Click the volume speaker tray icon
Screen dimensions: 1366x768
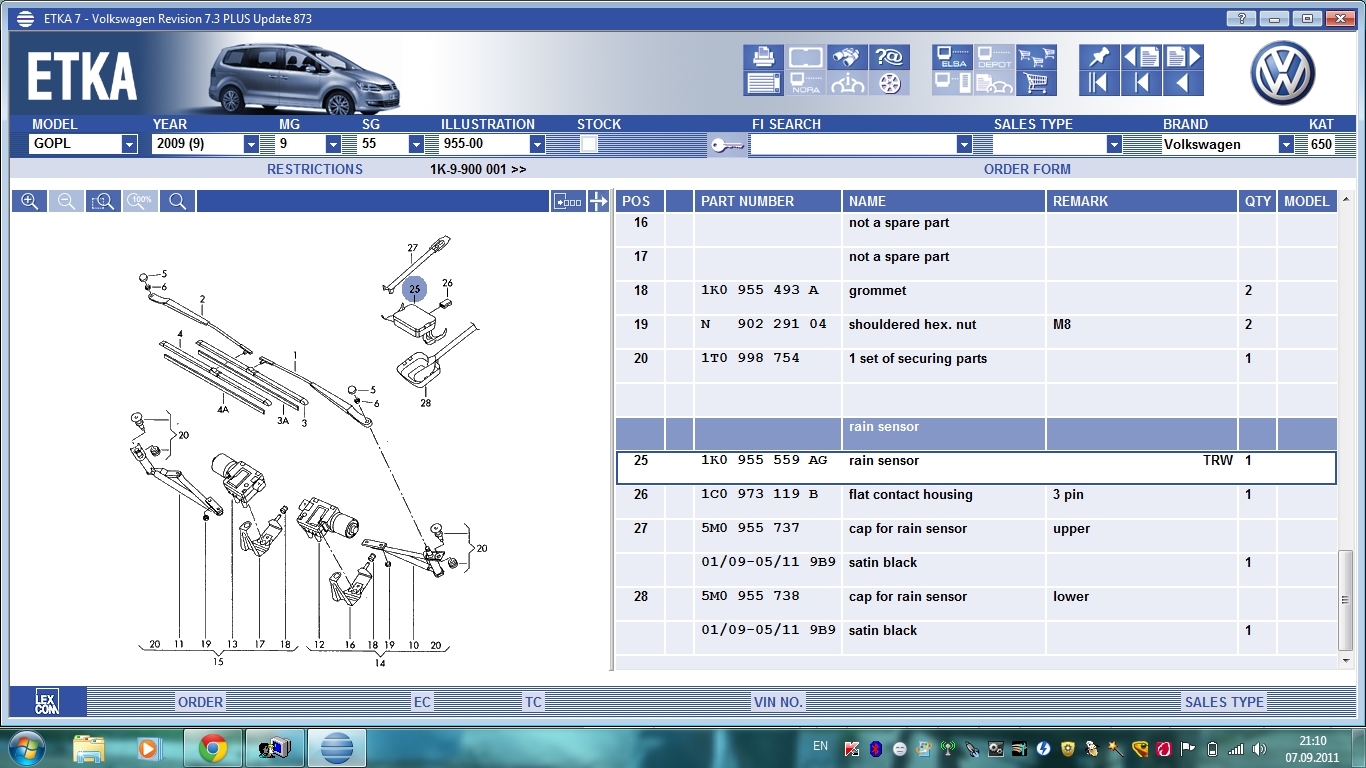[1259, 748]
